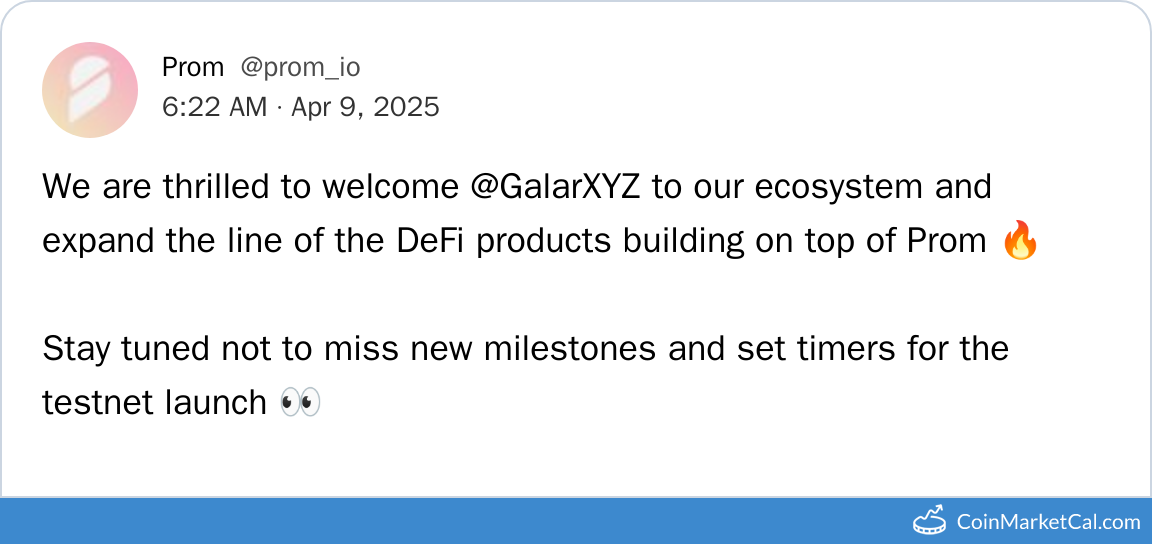Screen dimensions: 1152x544
Task: Click the 6:22 AM post time
Action: click(x=214, y=107)
